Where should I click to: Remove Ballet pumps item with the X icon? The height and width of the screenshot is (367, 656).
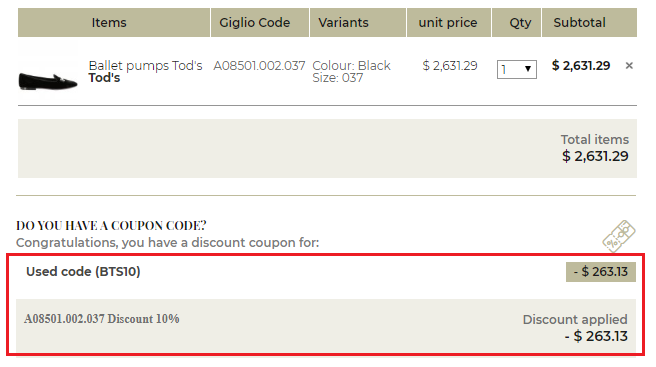click(x=629, y=65)
